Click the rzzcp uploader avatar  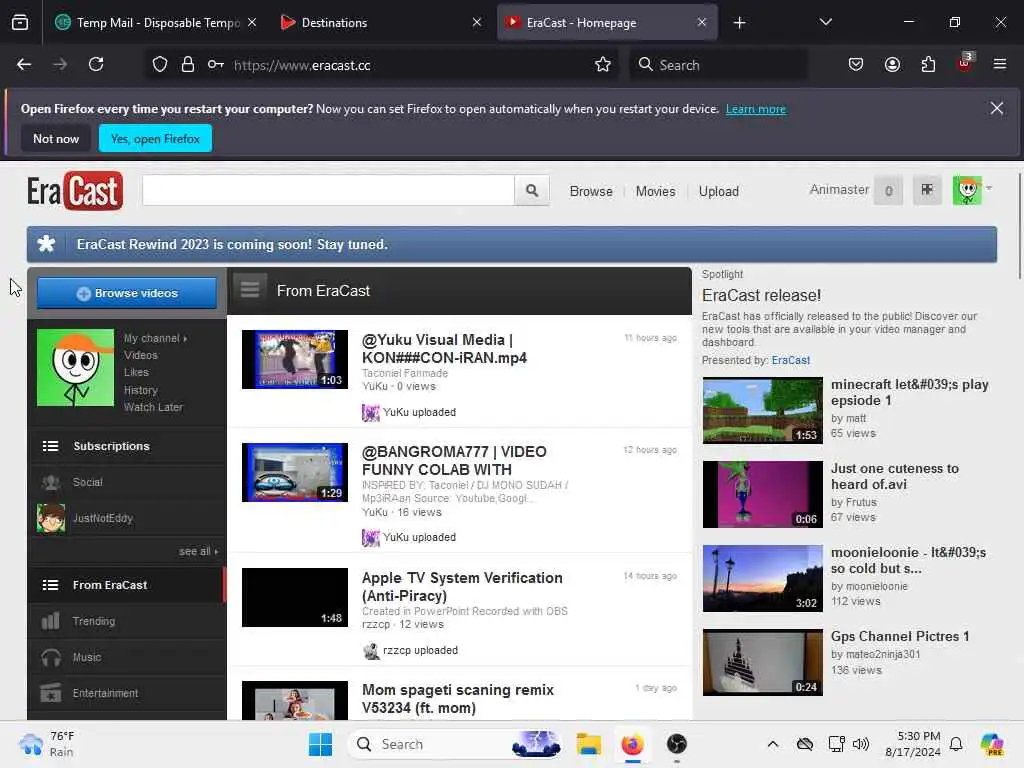tap(371, 650)
